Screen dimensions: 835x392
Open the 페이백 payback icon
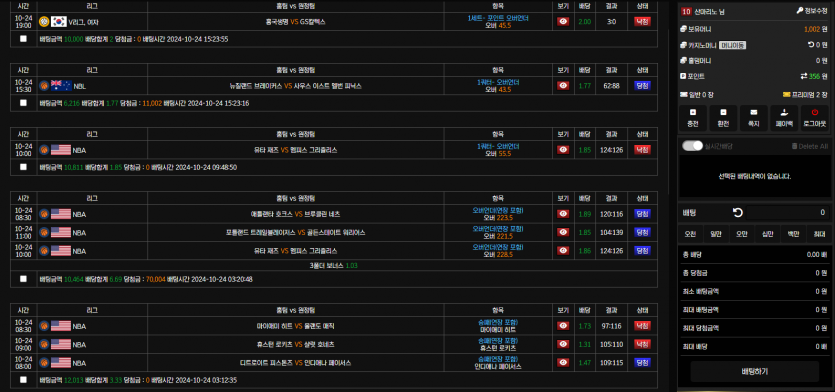784,118
